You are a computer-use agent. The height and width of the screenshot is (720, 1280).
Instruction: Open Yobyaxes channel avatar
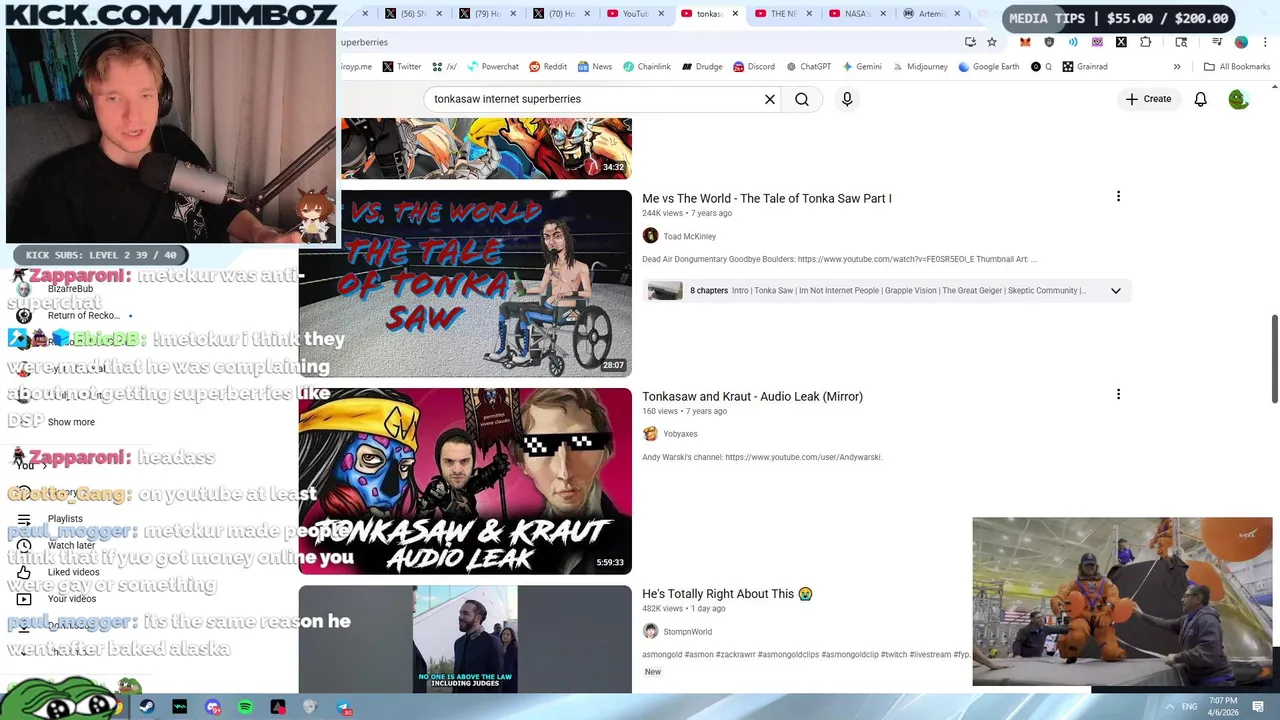650,433
